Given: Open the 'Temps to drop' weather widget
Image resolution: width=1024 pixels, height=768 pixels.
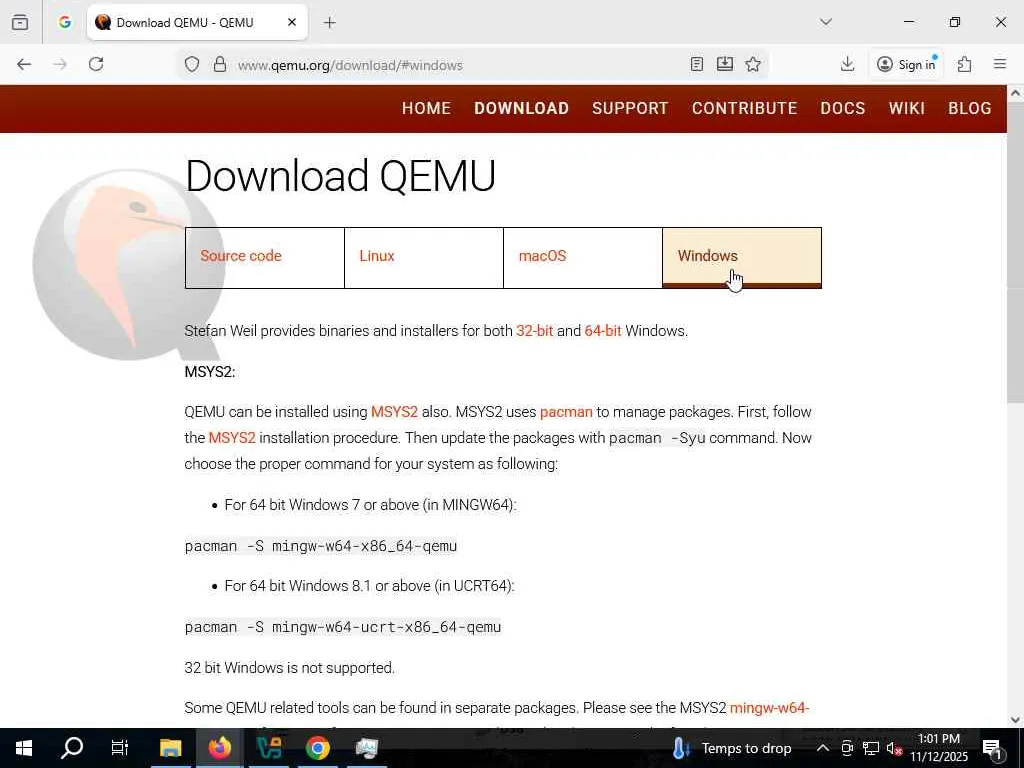Looking at the screenshot, I should 731,748.
